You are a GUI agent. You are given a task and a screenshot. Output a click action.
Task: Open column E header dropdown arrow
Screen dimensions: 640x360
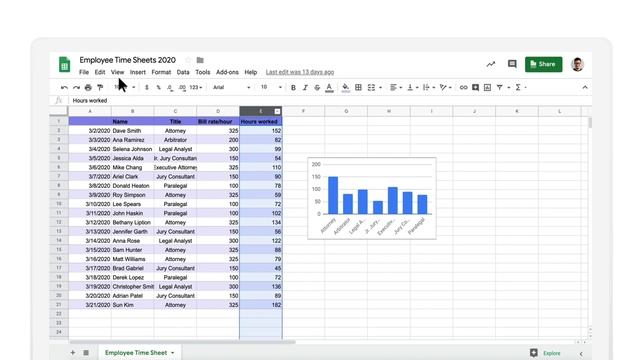(x=277, y=111)
